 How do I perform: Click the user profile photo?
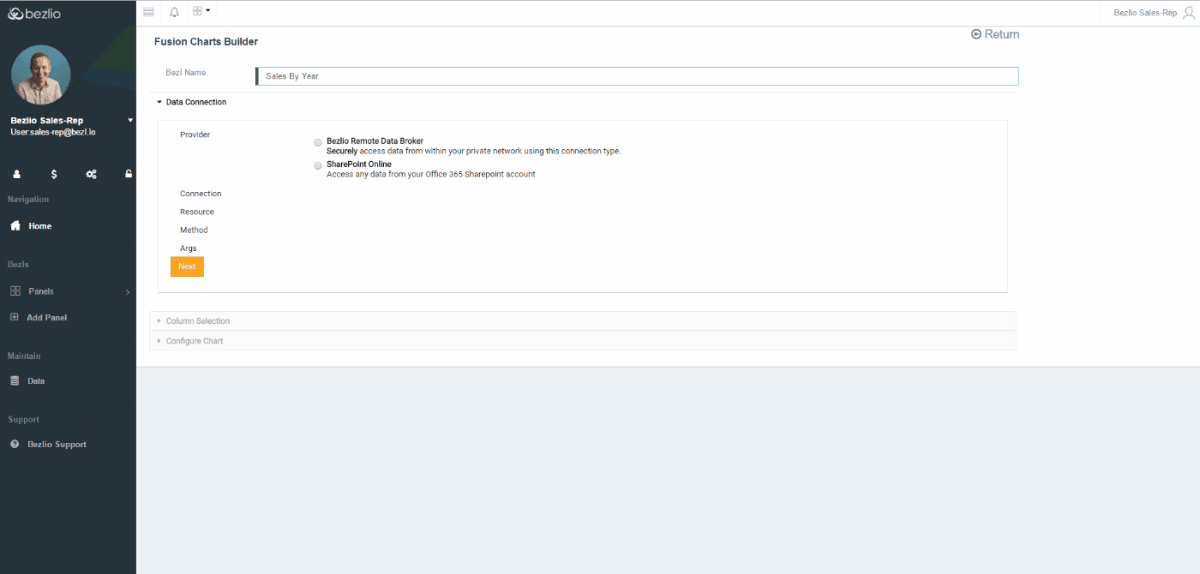click(x=41, y=75)
